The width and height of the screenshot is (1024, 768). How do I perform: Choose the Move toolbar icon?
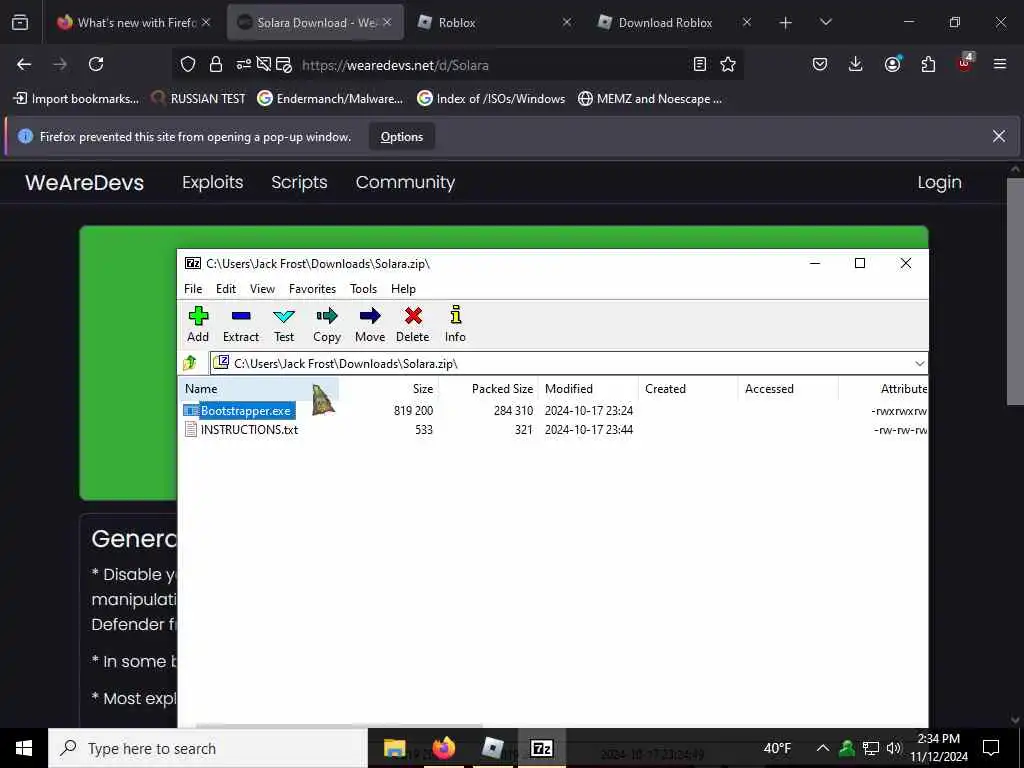(370, 325)
